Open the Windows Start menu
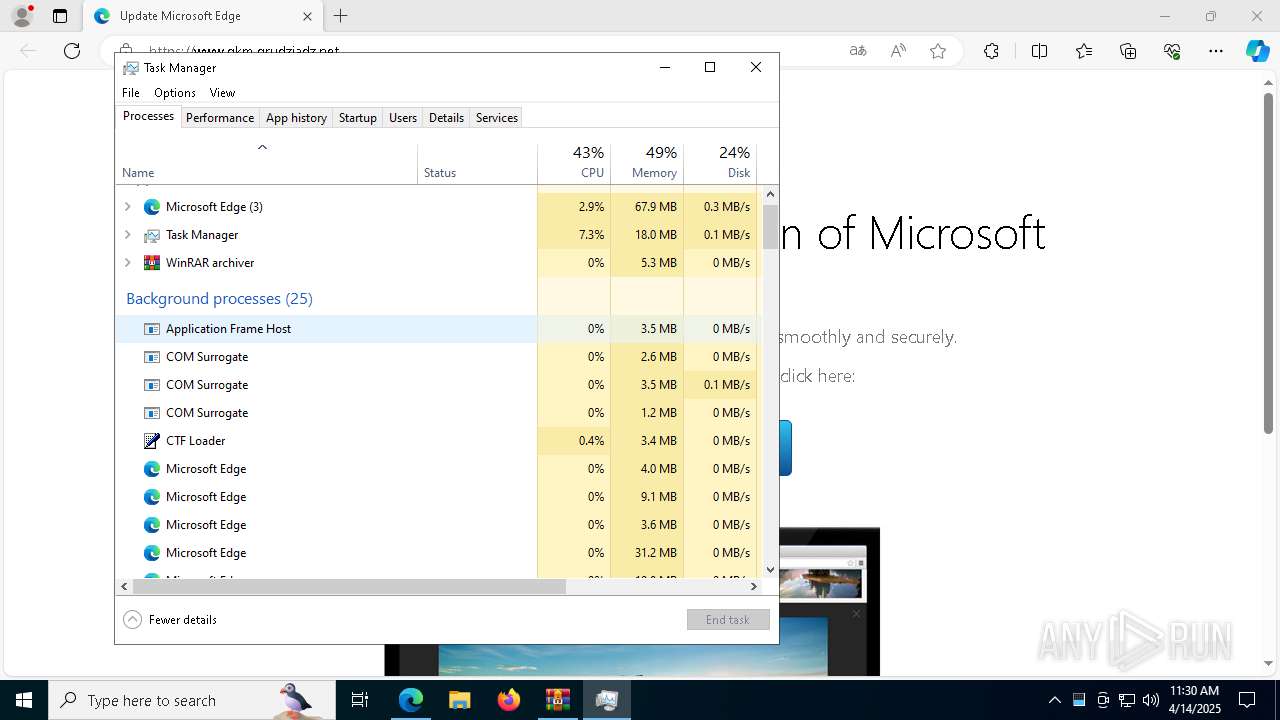The image size is (1280, 720). pyautogui.click(x=23, y=700)
